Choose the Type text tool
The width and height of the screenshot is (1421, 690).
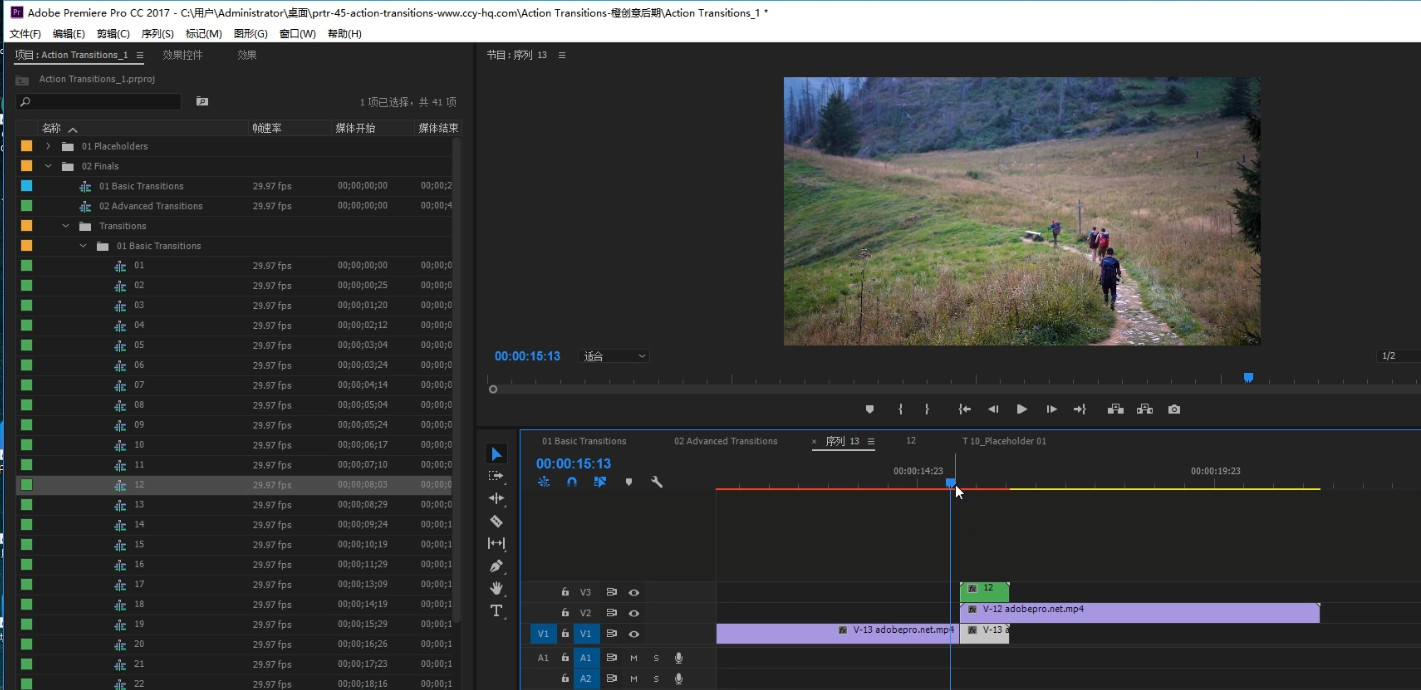[496, 611]
